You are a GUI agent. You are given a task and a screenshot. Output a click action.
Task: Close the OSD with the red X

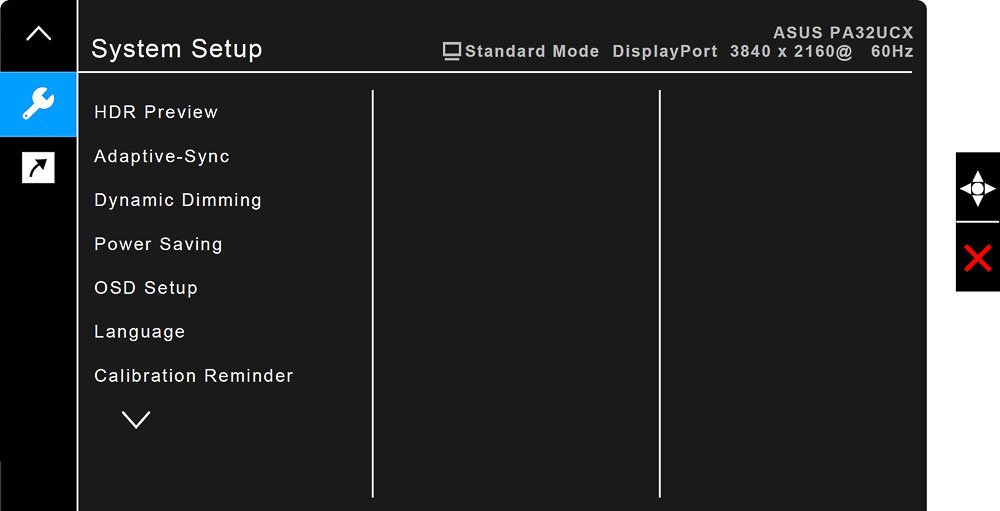(978, 258)
